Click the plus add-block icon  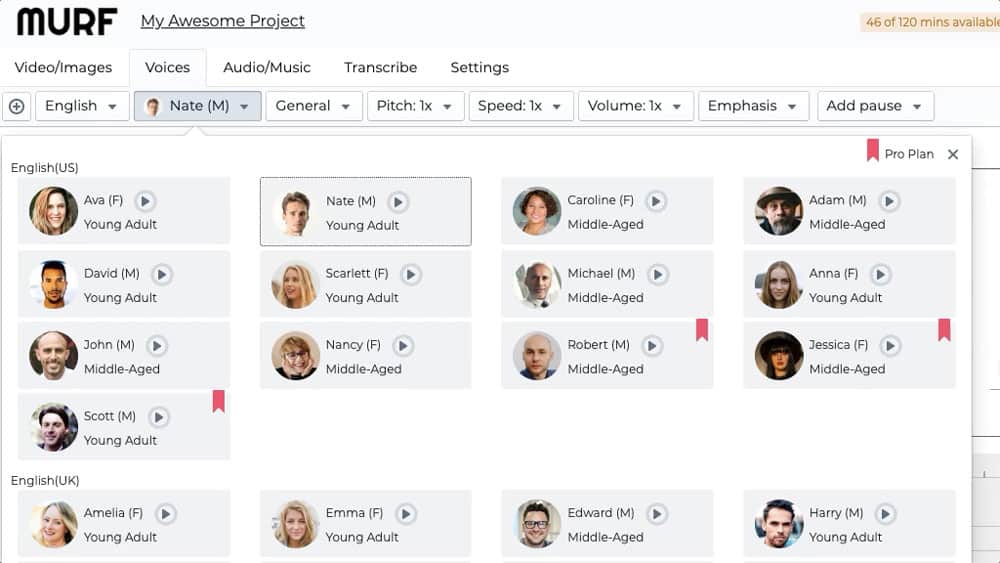[x=16, y=106]
